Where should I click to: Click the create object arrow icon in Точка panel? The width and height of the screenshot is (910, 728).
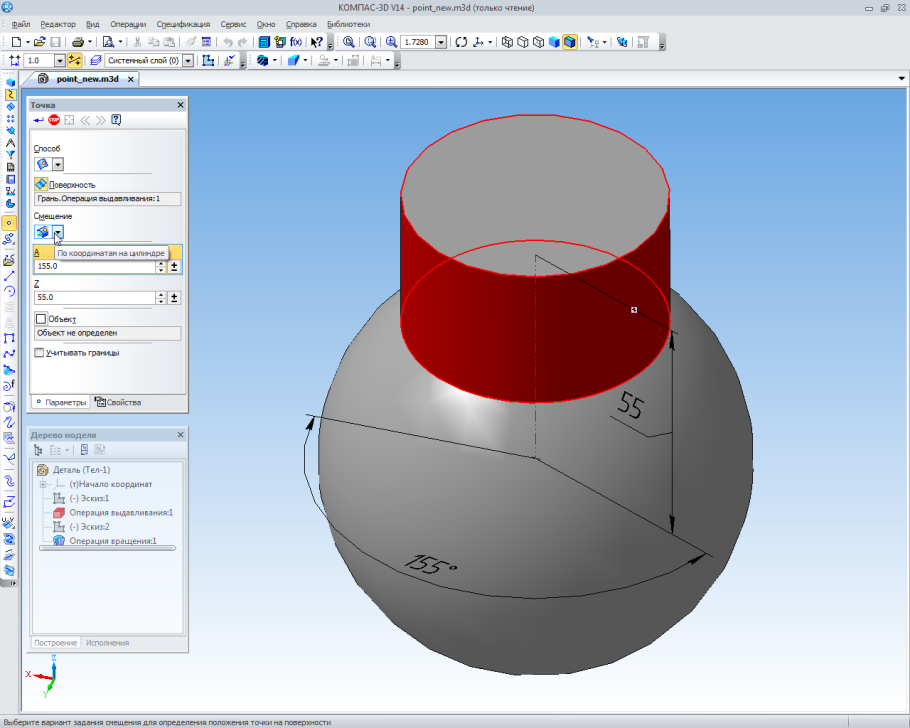pos(39,120)
